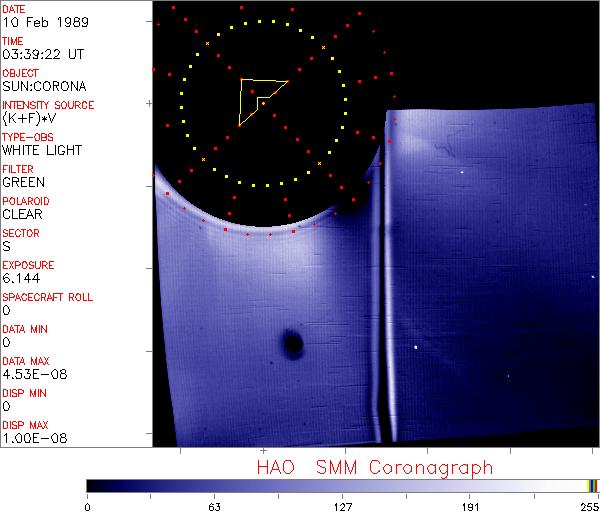Click the white dot inside the yellow triangle
Screen dimensions: 600x512
pyautogui.click(x=263, y=102)
